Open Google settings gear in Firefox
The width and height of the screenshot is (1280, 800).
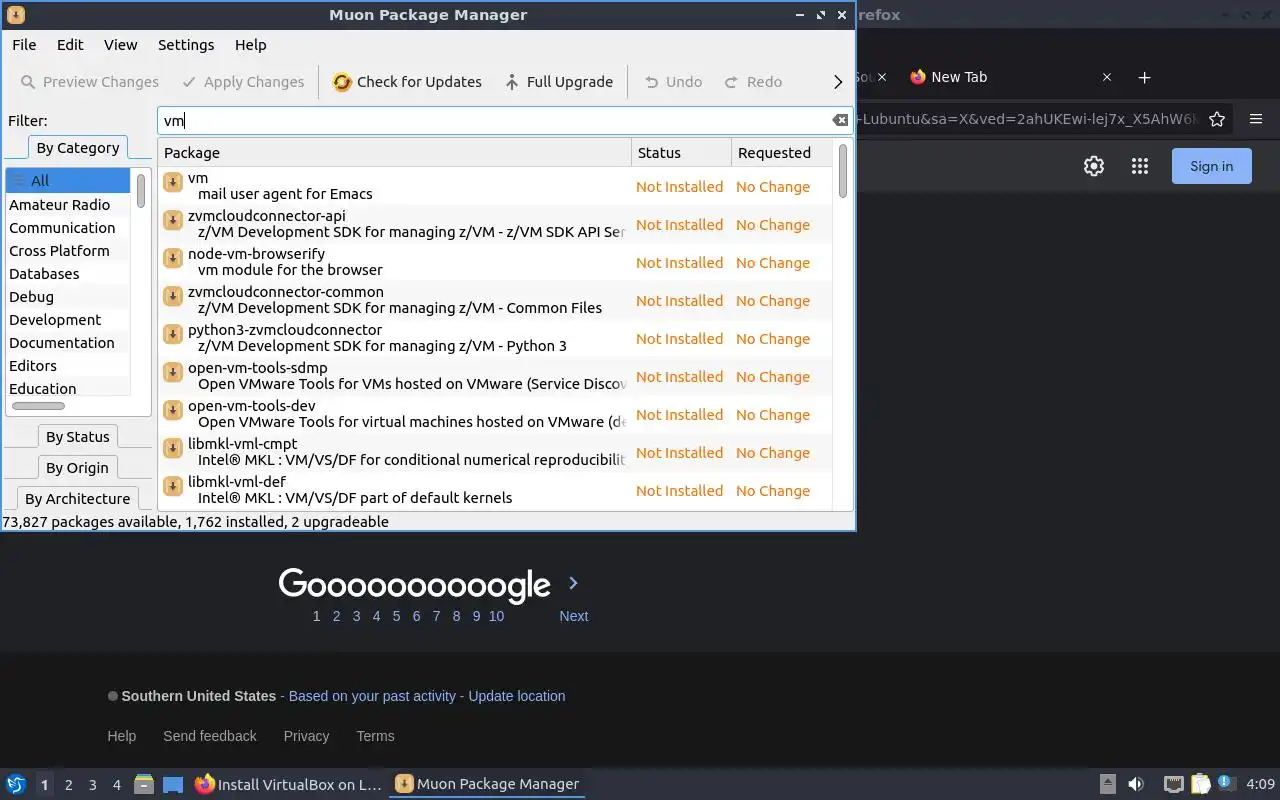1094,166
